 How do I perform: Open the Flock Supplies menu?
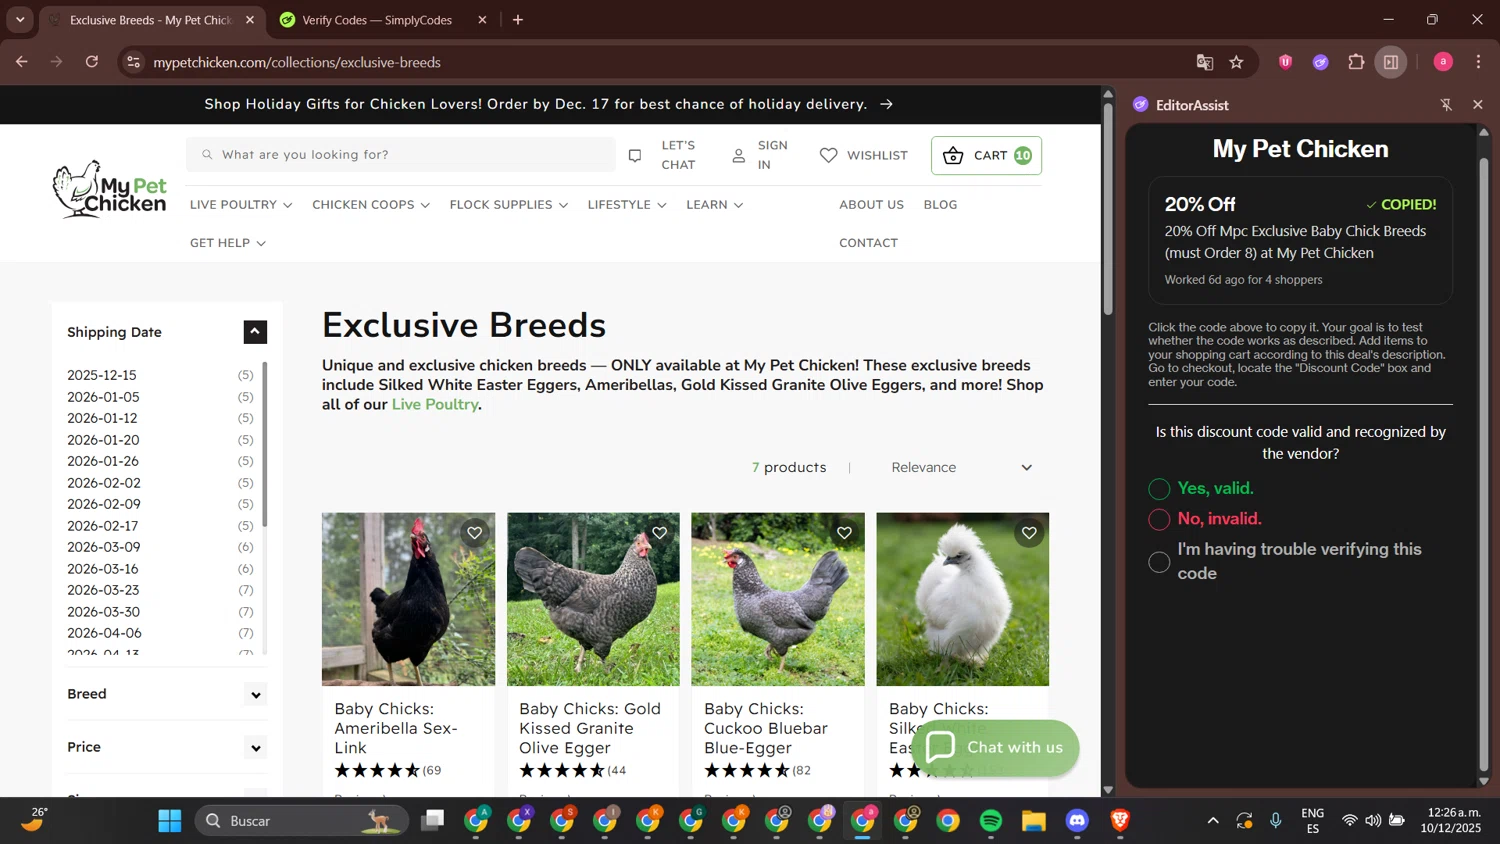(509, 205)
